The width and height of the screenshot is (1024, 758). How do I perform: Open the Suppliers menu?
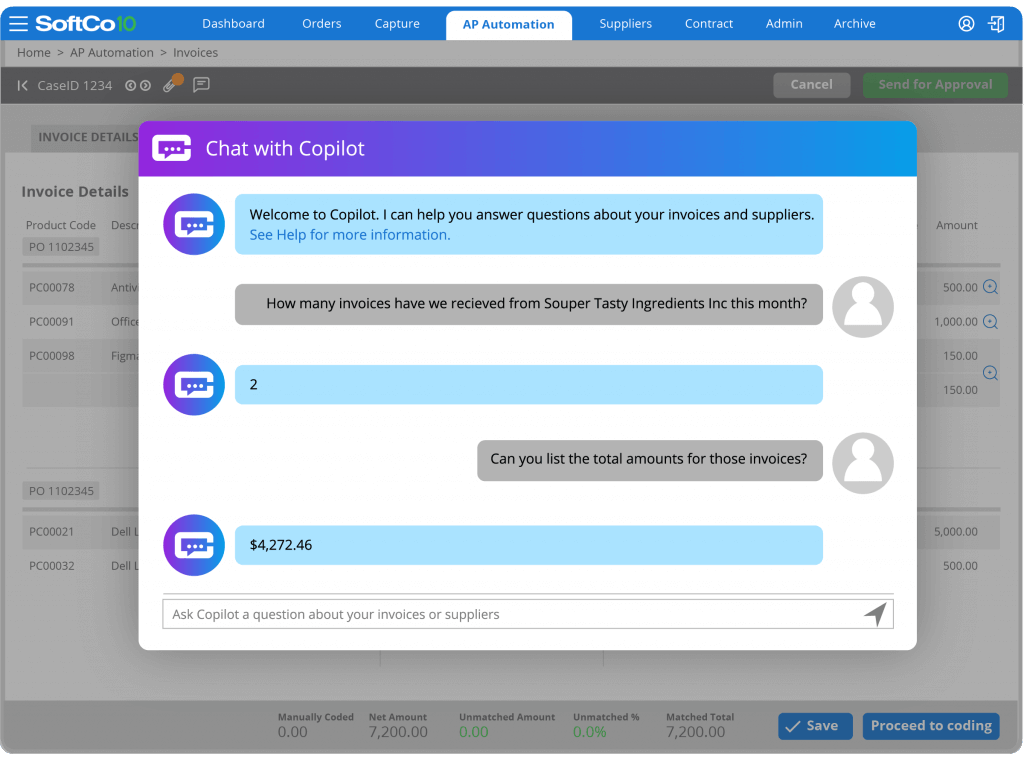[x=626, y=24]
